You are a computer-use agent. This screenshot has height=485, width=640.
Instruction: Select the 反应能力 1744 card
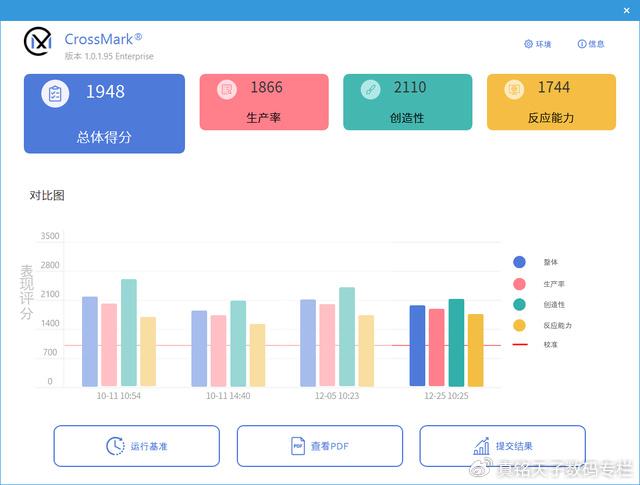[x=551, y=102]
